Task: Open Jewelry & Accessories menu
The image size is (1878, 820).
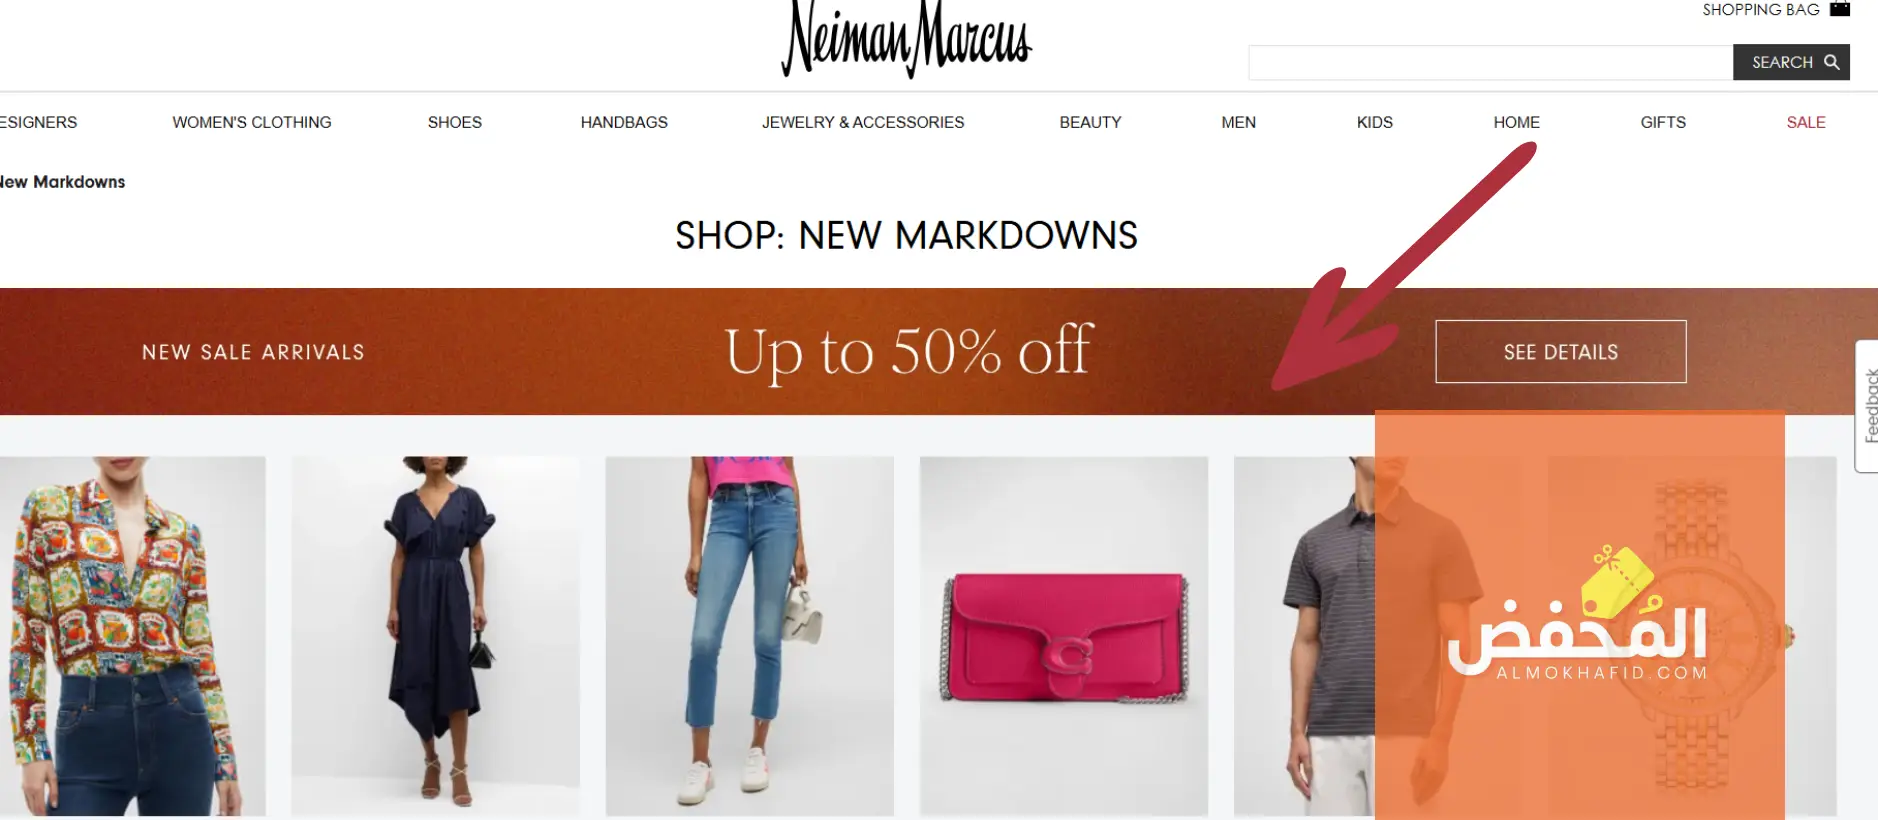Action: 863,122
